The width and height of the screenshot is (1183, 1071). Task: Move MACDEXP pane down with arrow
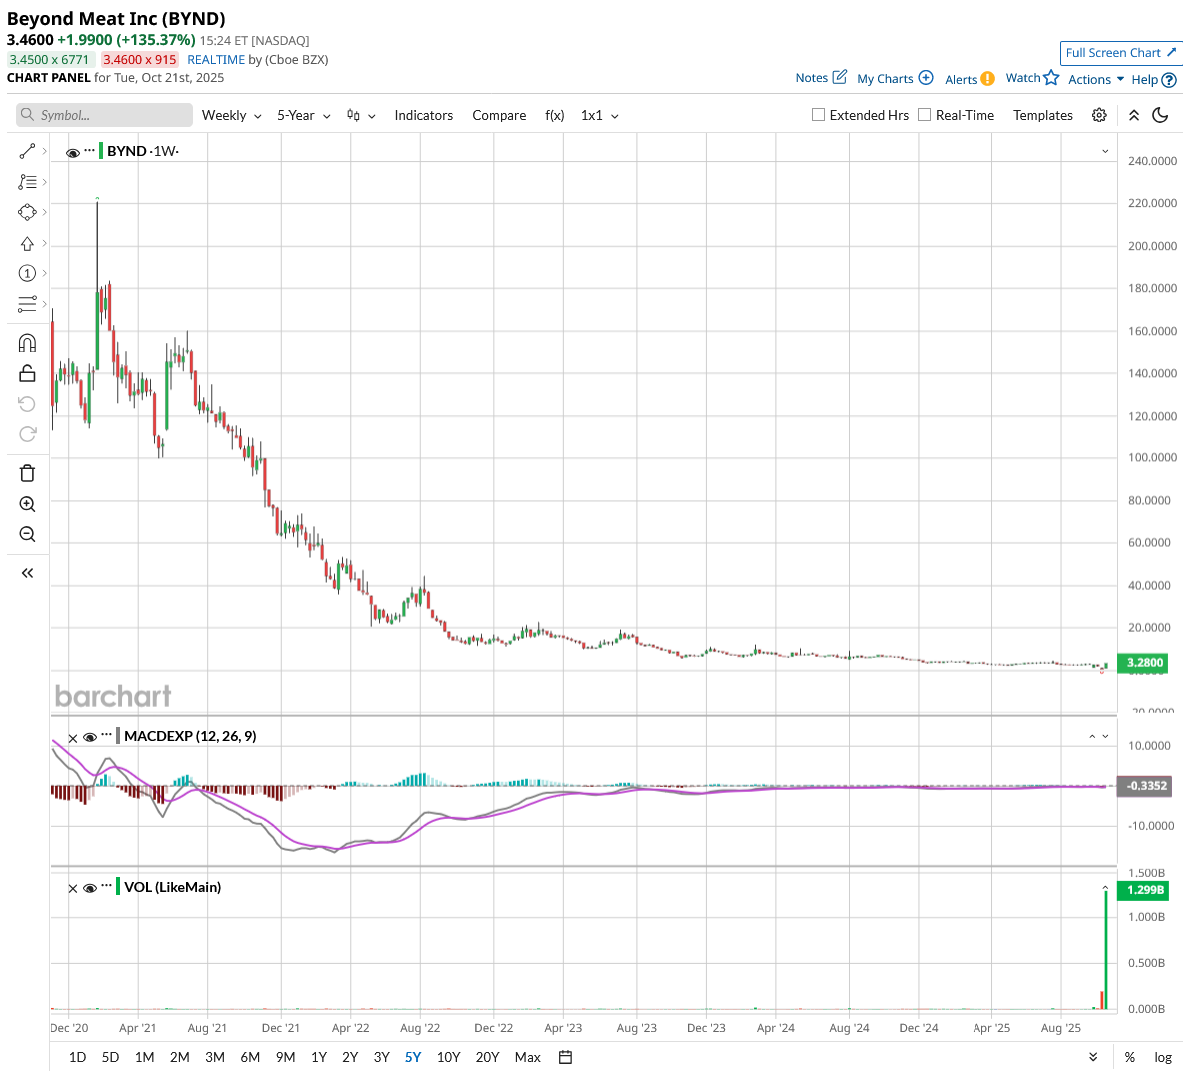click(x=1105, y=736)
